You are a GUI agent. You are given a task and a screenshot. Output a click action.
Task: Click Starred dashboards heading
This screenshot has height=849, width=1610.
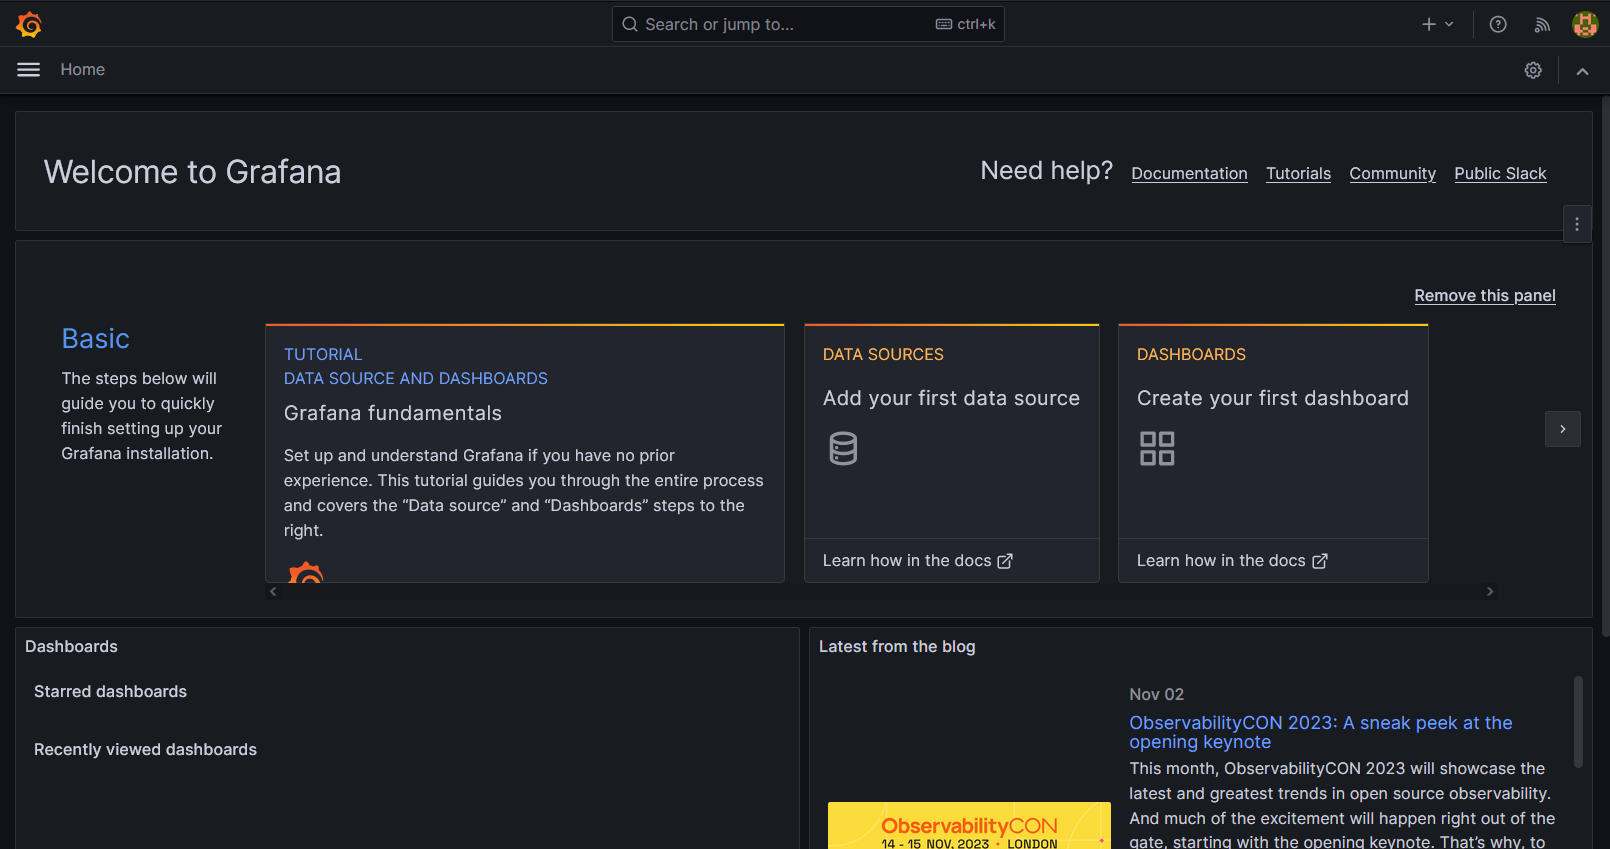pyautogui.click(x=110, y=692)
